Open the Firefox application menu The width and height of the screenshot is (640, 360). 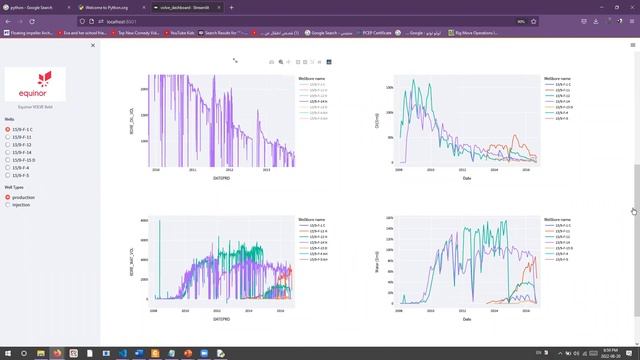point(632,21)
